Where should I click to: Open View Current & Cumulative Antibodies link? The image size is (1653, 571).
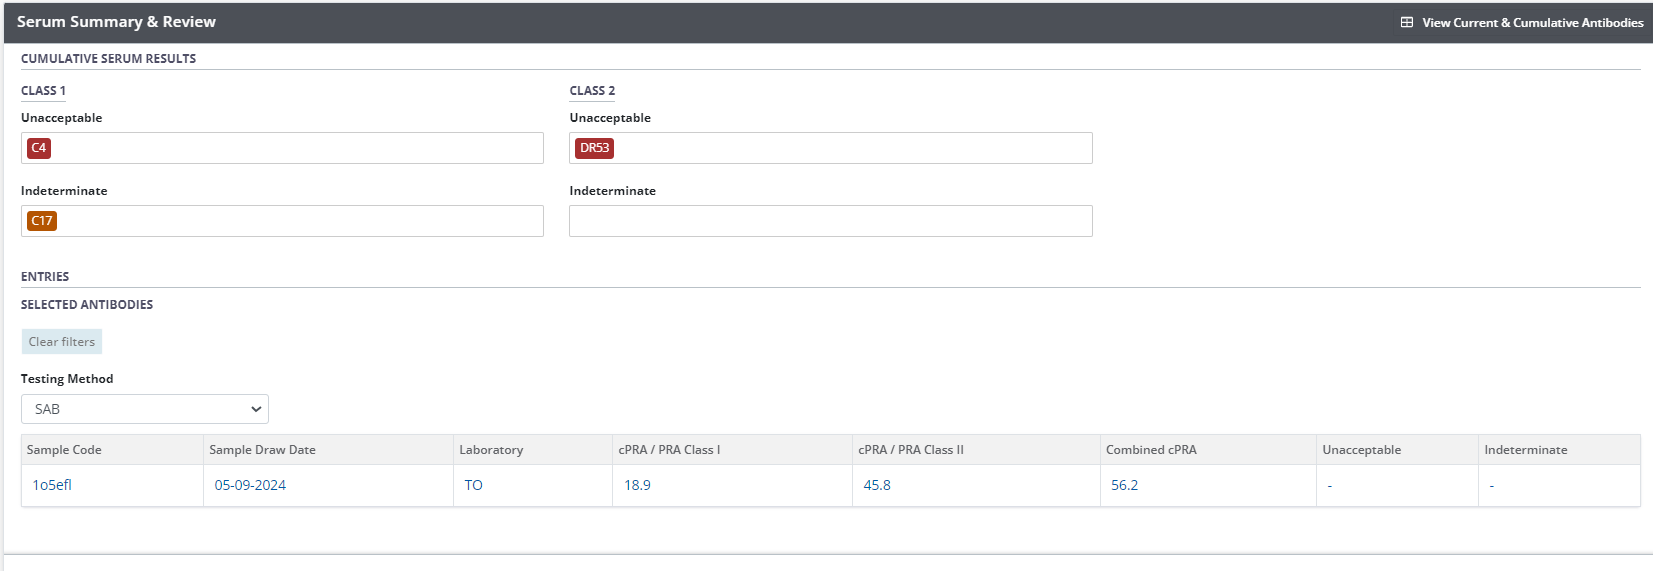[x=1532, y=22]
